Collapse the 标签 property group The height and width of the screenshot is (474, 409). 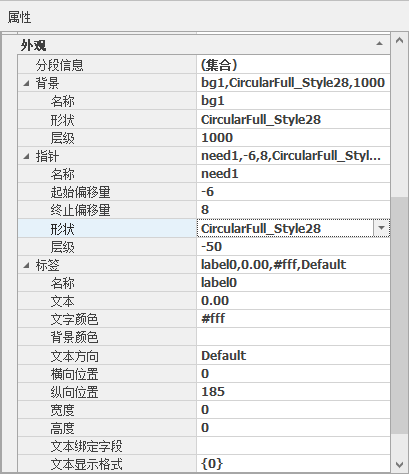pos(26,265)
